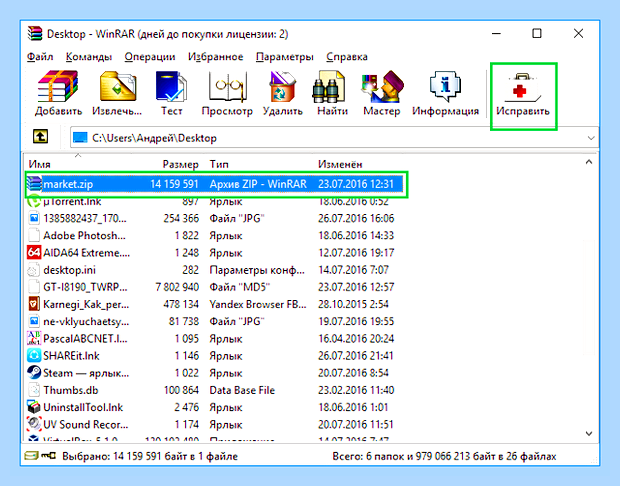Screen dimensions: 620x486
Task: Click the date 28.10.2015 2:54
Action: 353,304
